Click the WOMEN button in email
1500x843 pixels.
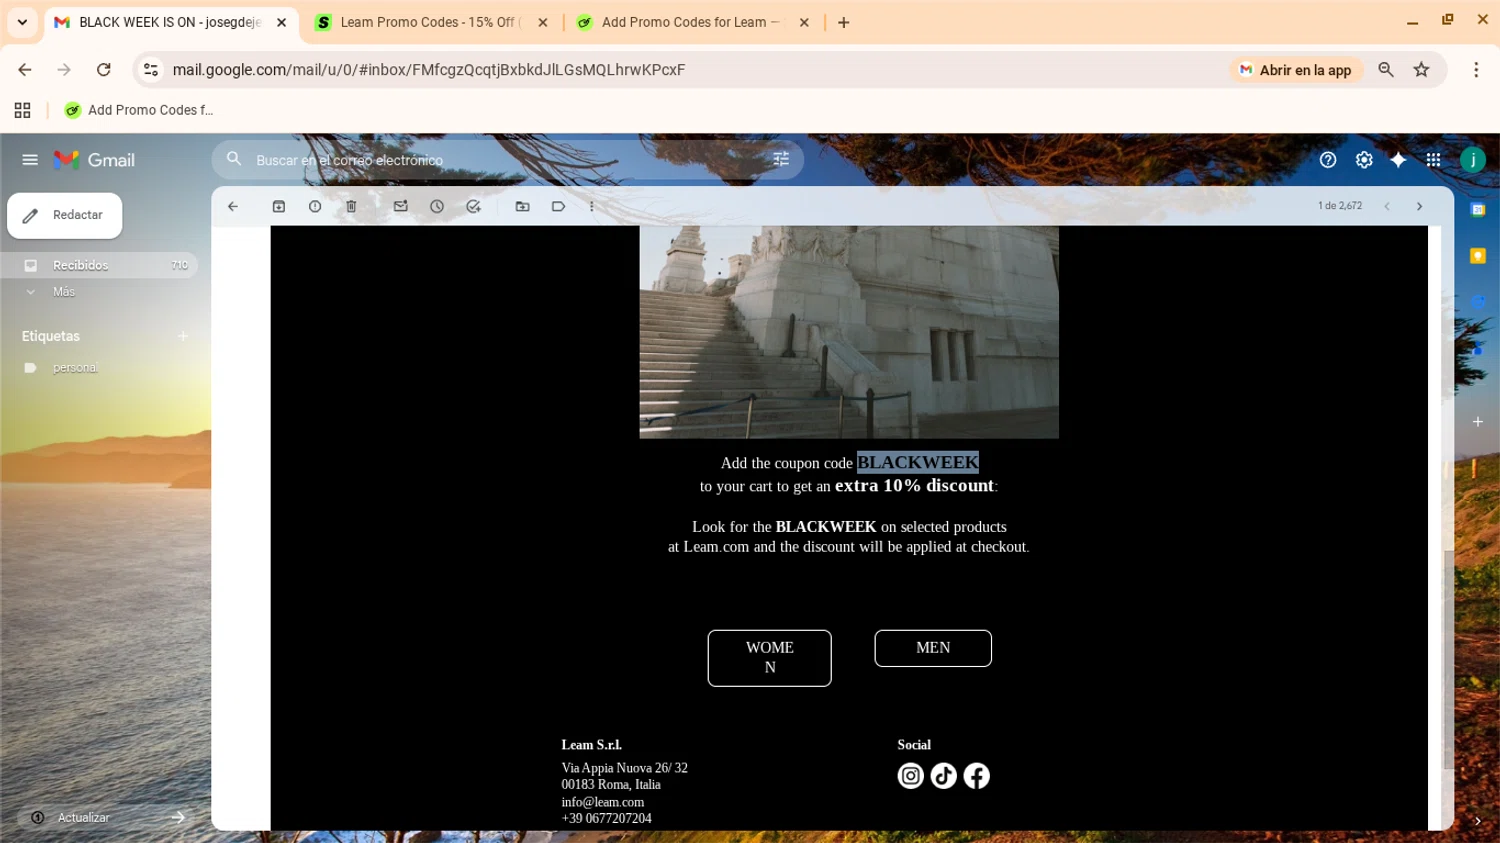point(770,658)
